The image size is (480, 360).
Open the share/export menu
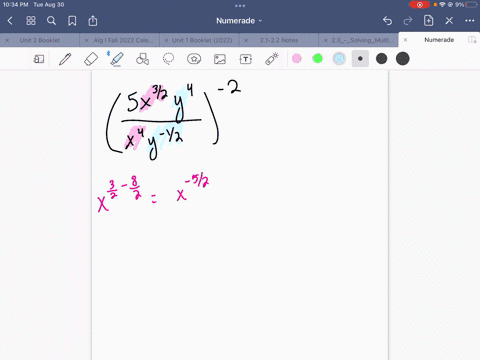93,21
